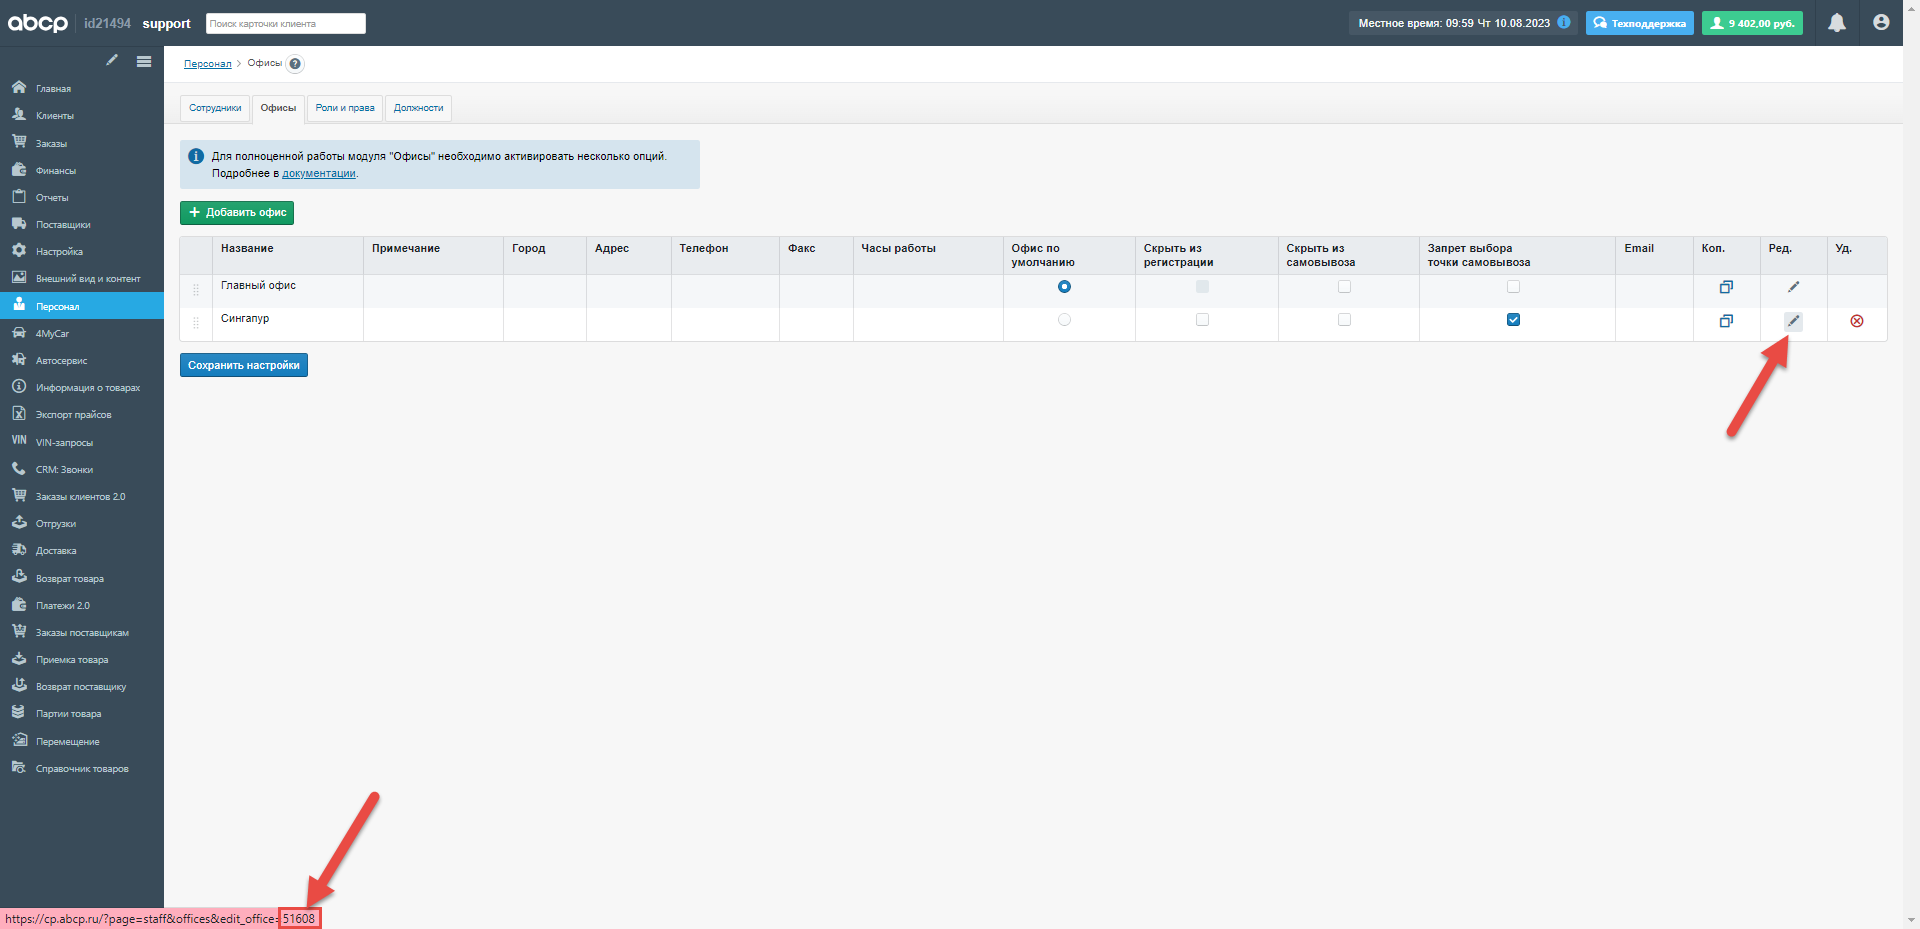Screen dimensions: 1920x929
Task: Open Информация о товарах
Action: click(82, 388)
